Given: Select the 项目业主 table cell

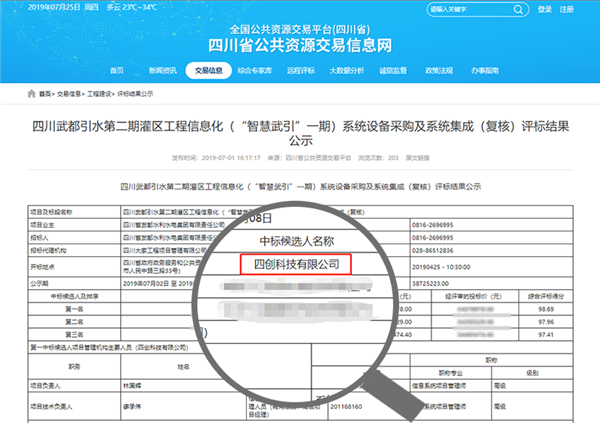Looking at the screenshot, I should pyautogui.click(x=74, y=225).
